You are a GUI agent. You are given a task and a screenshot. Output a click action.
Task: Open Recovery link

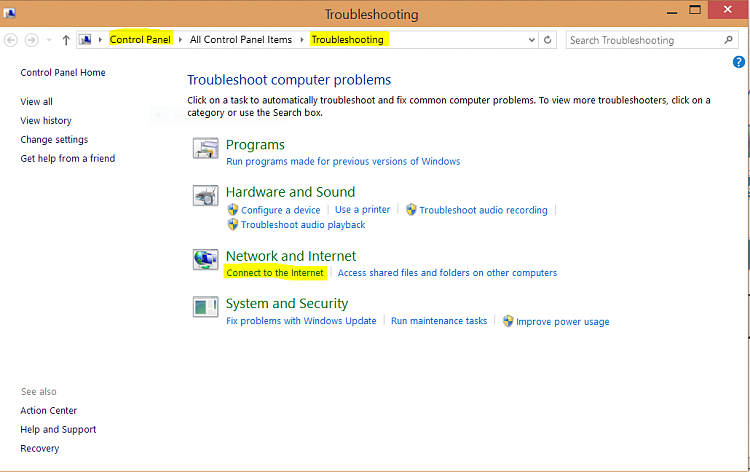click(40, 449)
